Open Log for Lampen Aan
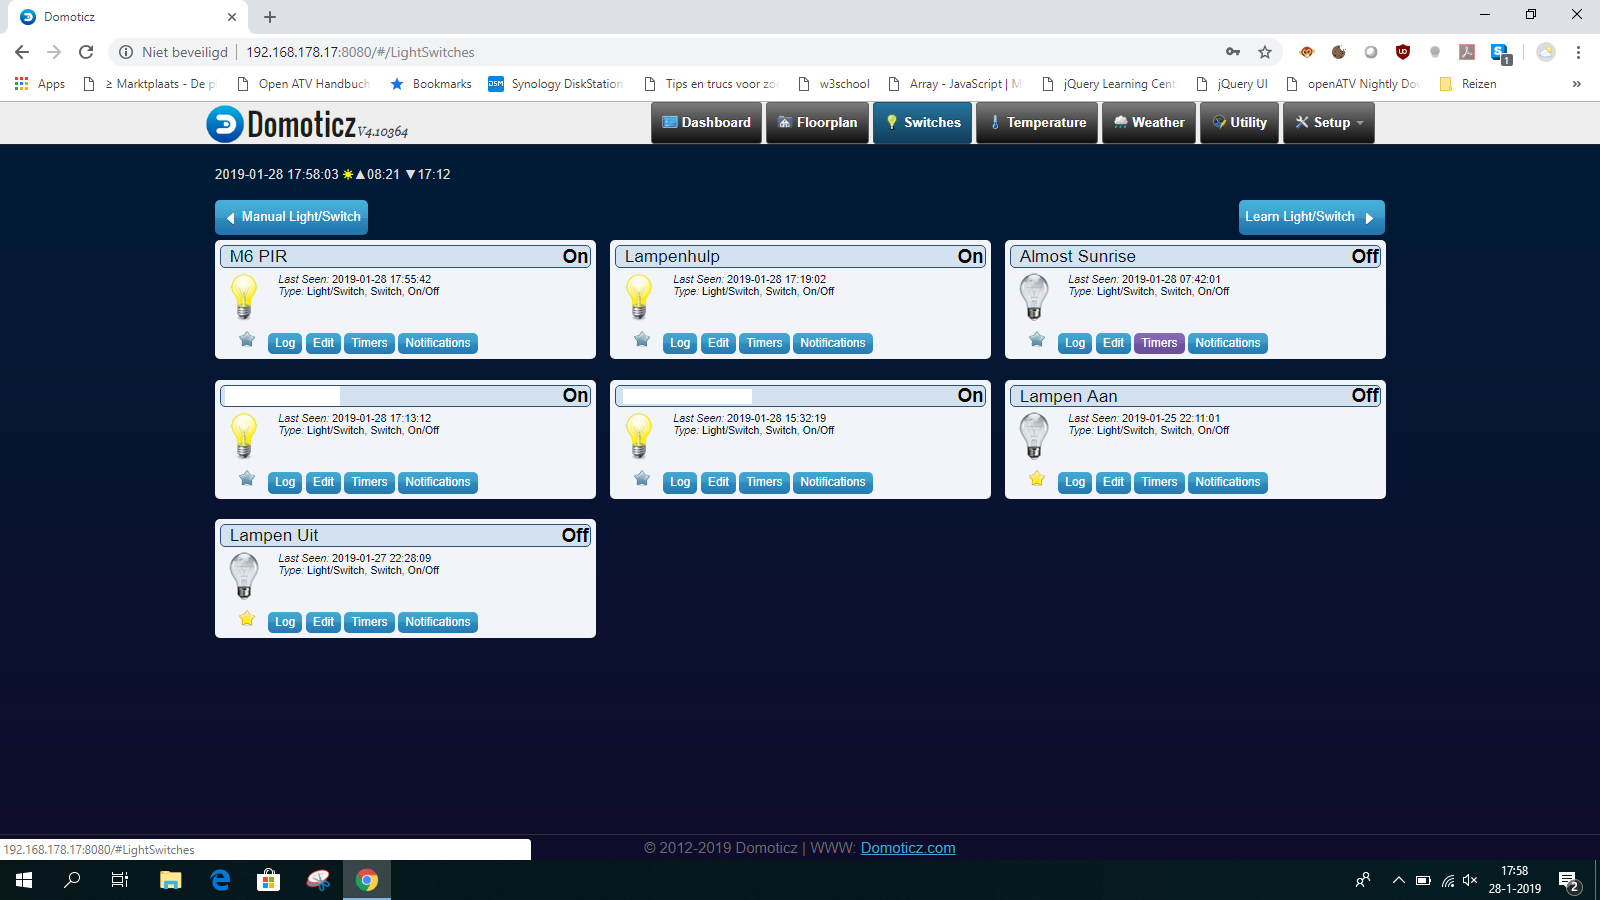 pos(1075,482)
